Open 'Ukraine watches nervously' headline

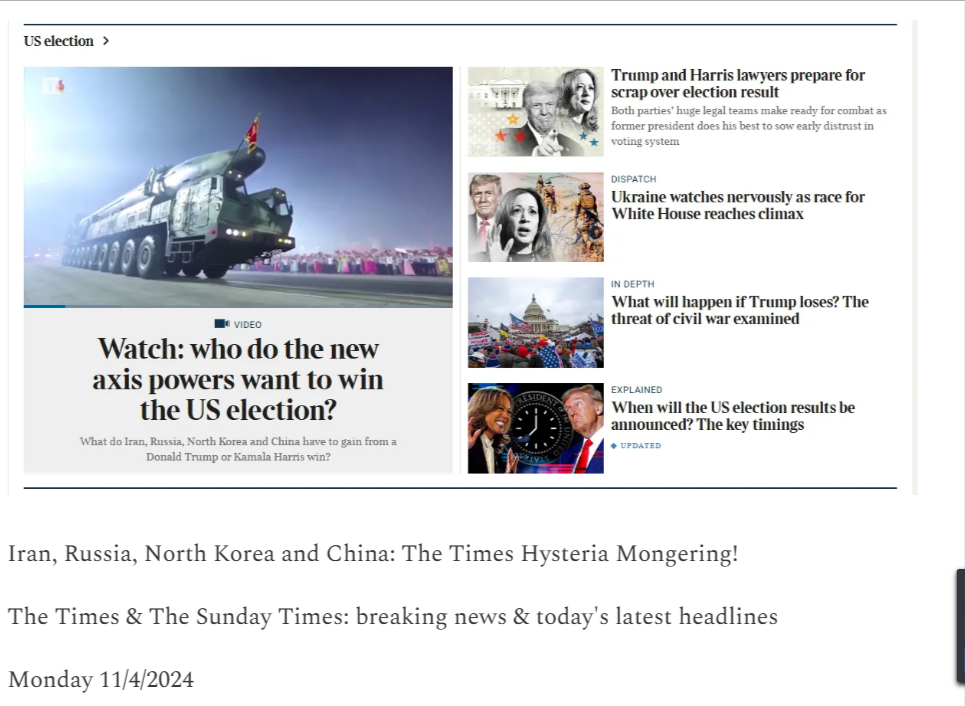pos(737,206)
